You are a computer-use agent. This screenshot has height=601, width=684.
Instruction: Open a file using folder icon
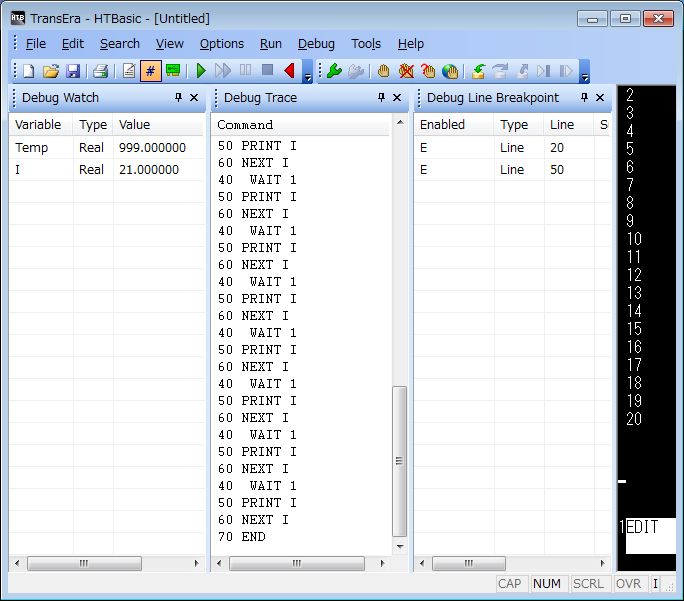51,71
